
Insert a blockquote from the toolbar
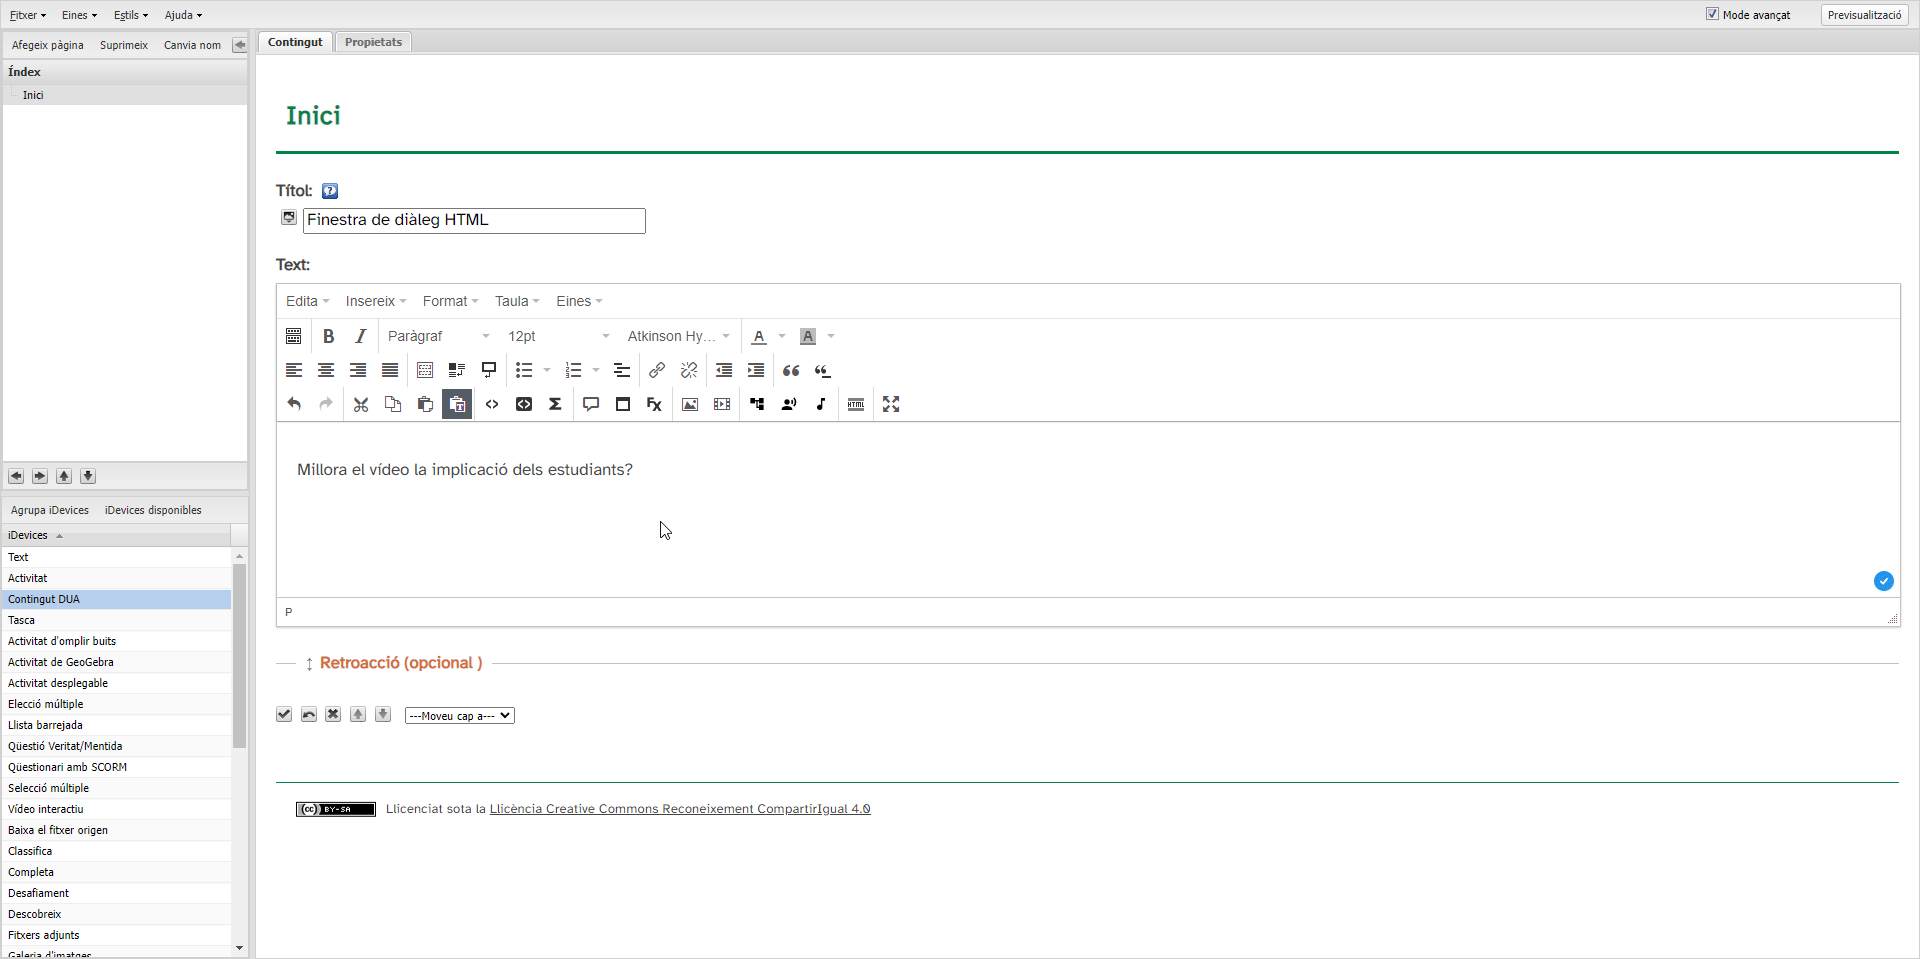[x=791, y=370]
